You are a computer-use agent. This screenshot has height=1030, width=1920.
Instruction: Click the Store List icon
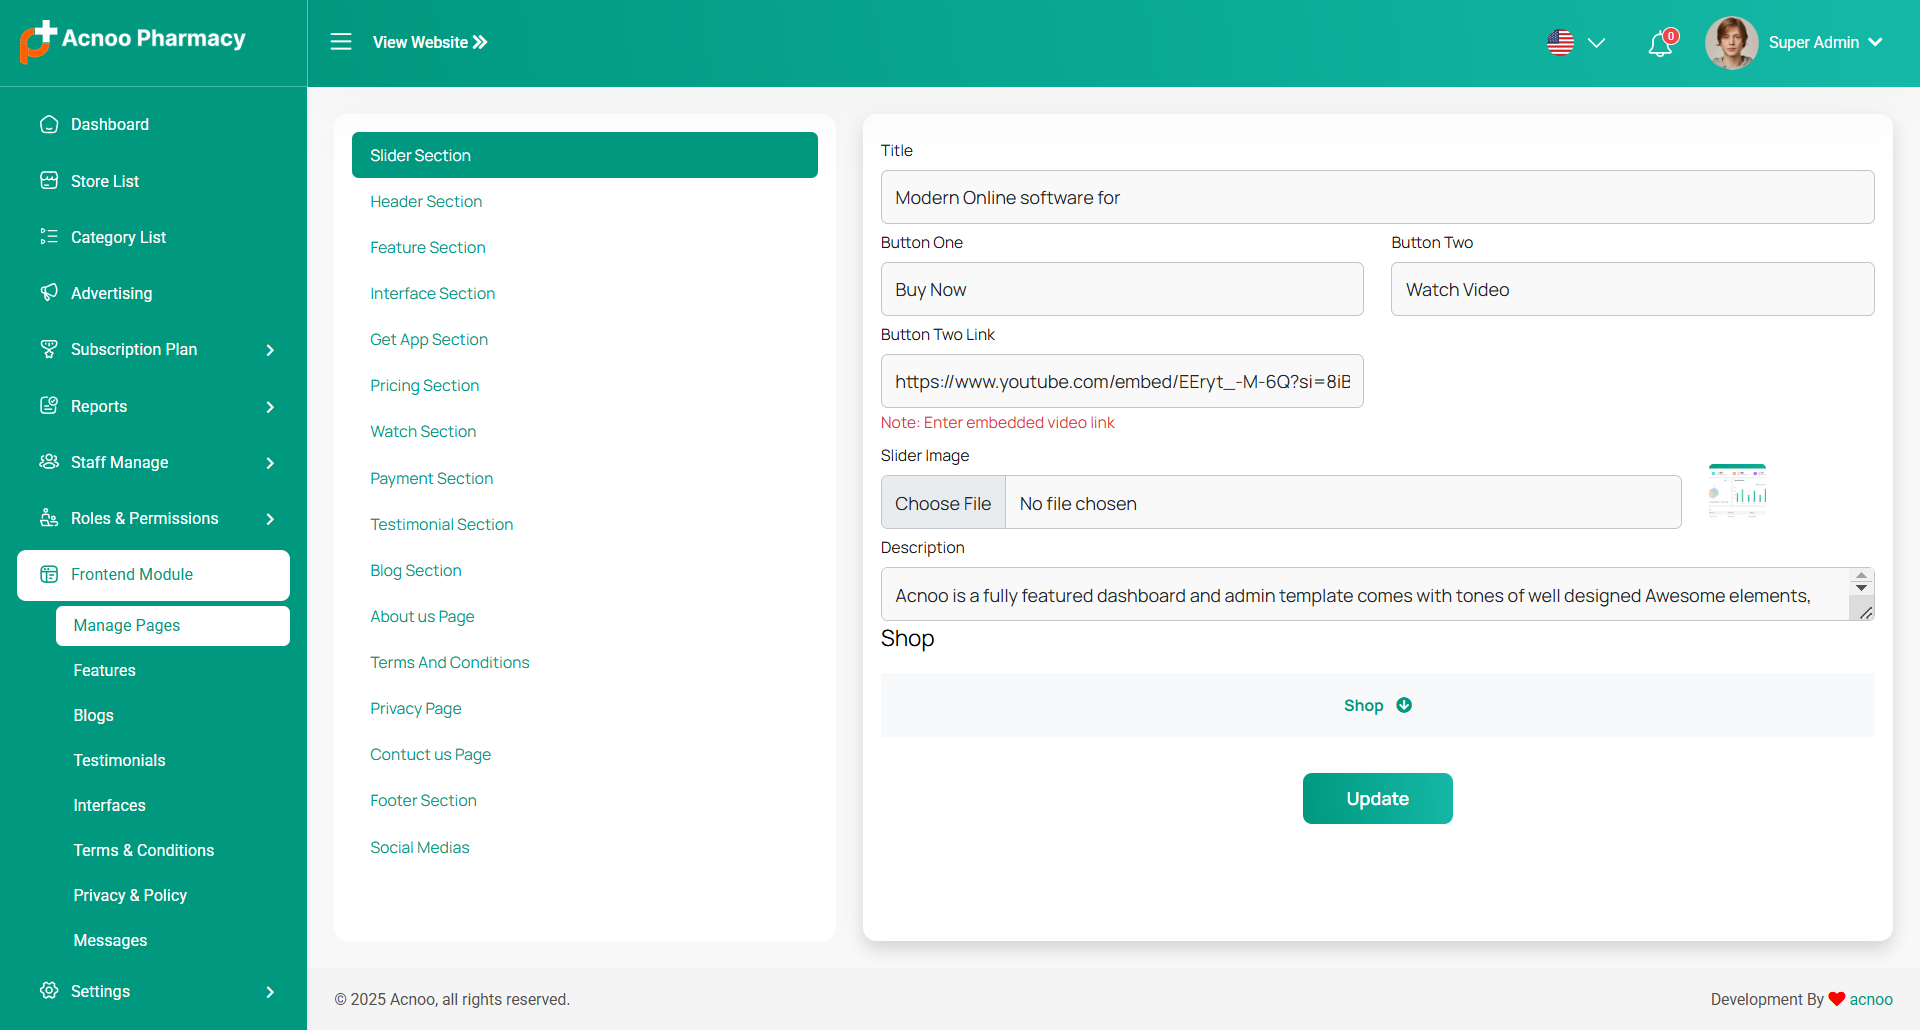click(49, 181)
